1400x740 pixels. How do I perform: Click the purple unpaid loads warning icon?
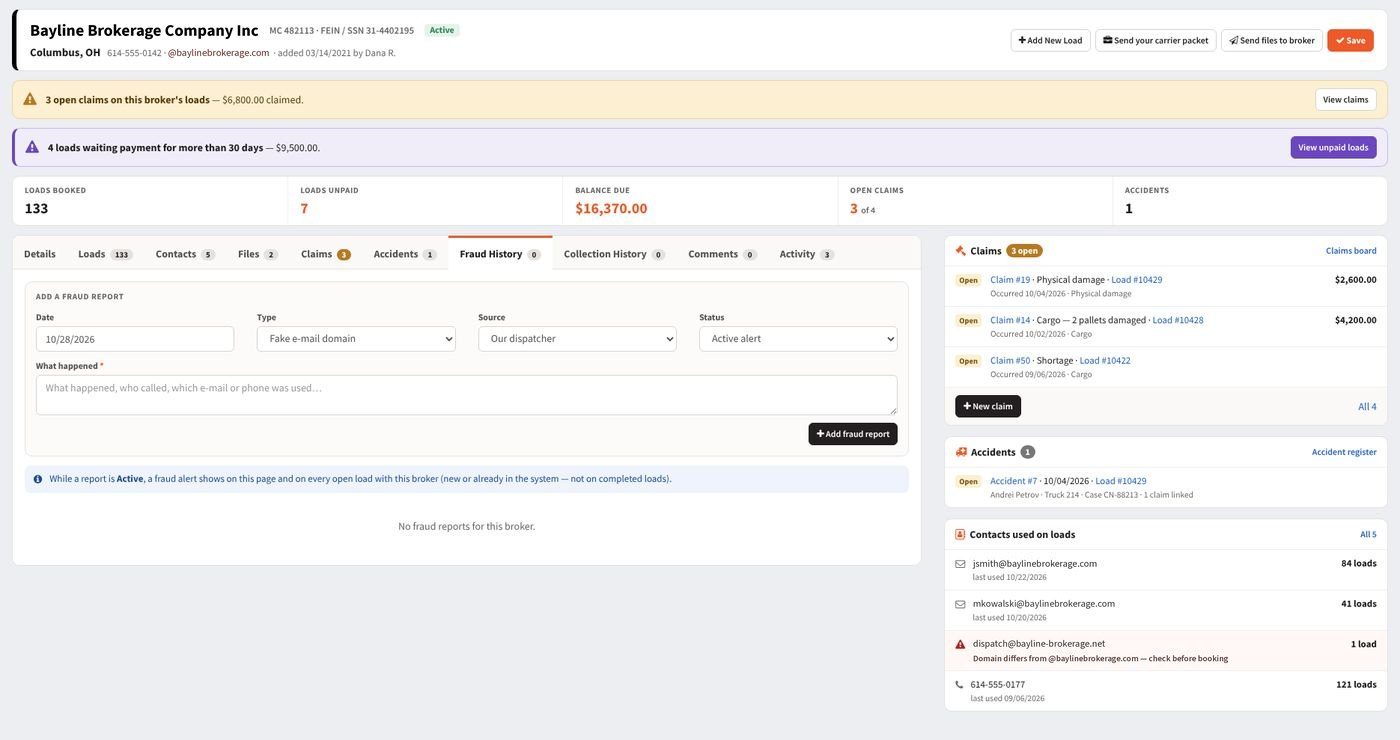[32, 147]
